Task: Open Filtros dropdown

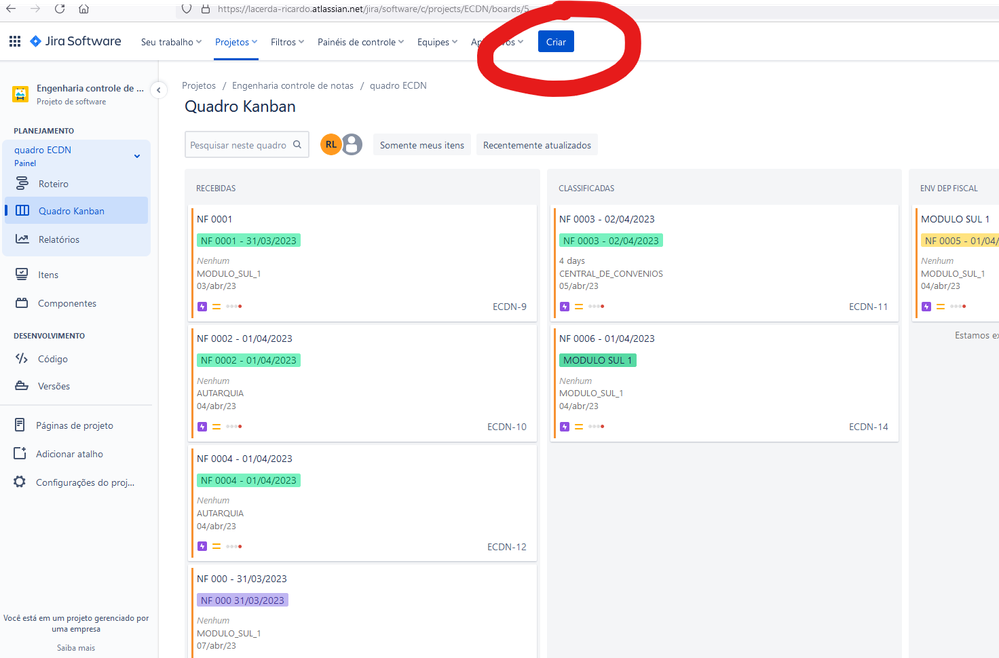Action: tap(287, 42)
